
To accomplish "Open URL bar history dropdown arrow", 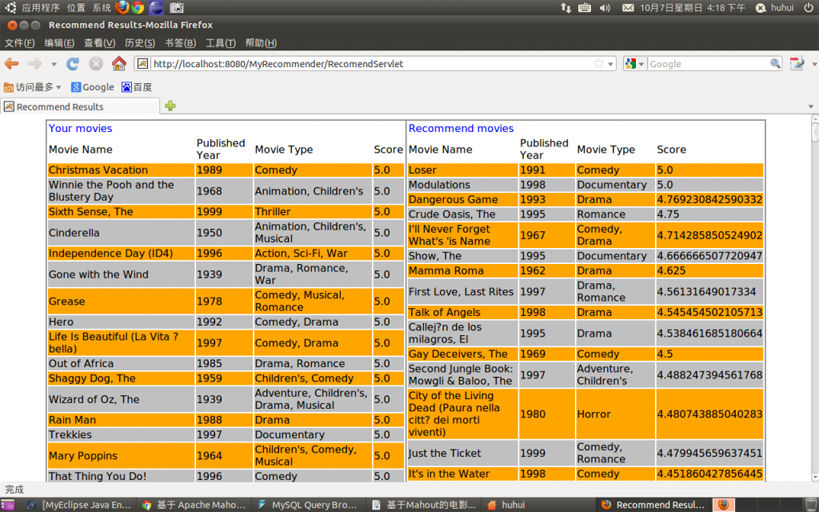I will pos(611,64).
